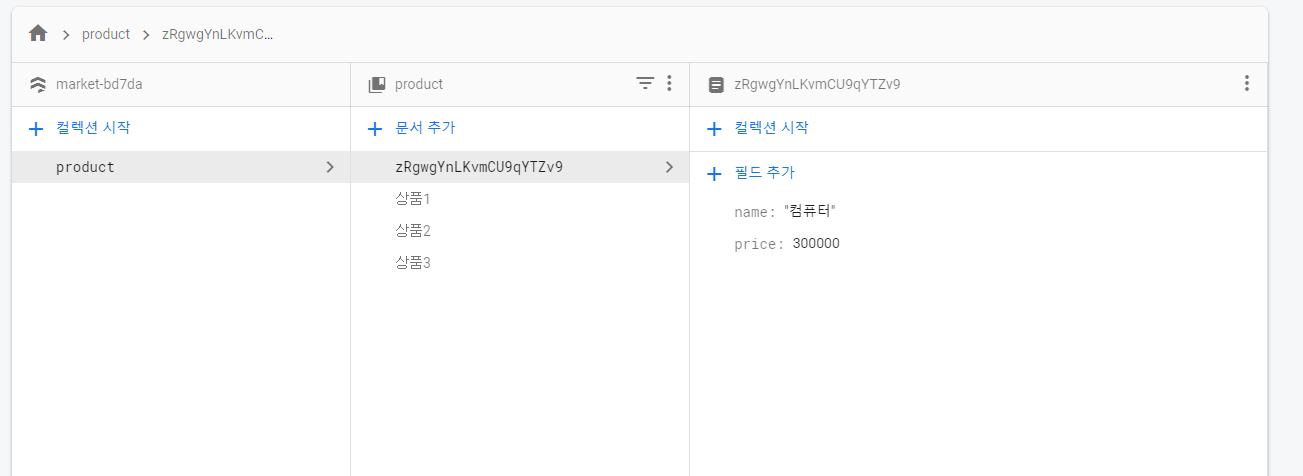The width and height of the screenshot is (1303, 476).
Task: Expand the zRgwgYnLKvmCU9qYTZv9 row chevron
Action: point(669,167)
